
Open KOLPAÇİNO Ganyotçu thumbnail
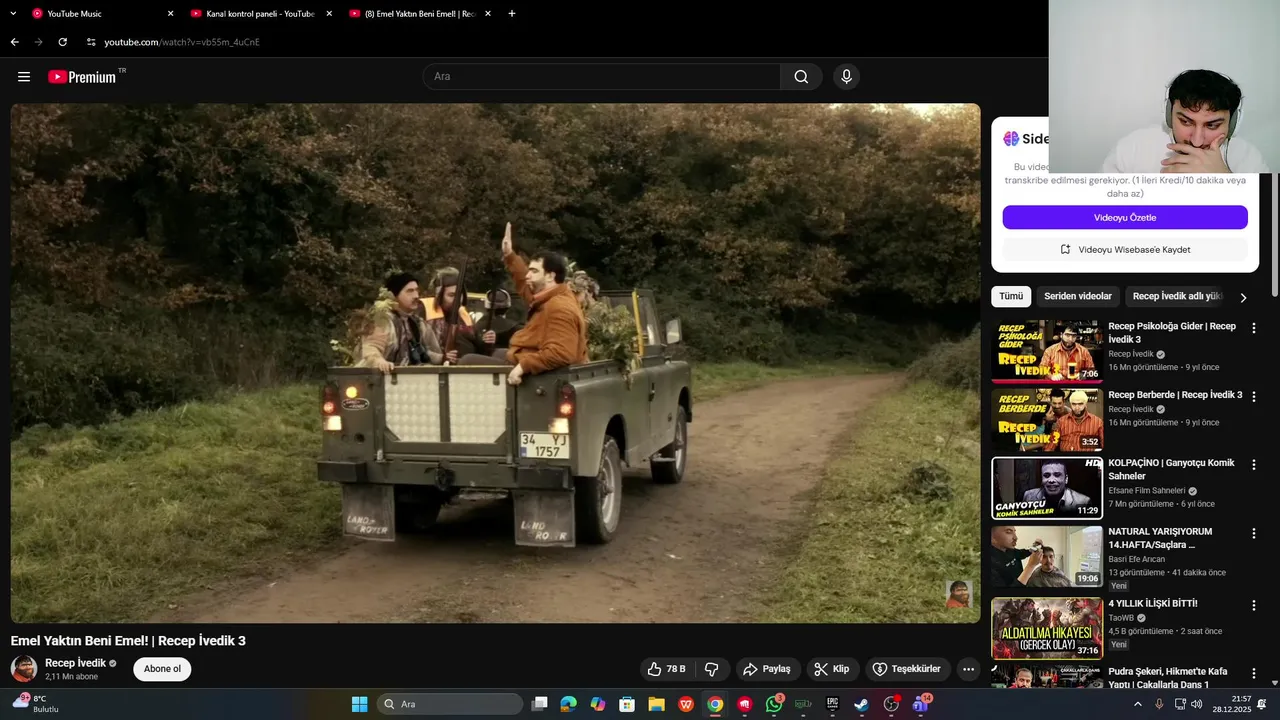pyautogui.click(x=1047, y=488)
